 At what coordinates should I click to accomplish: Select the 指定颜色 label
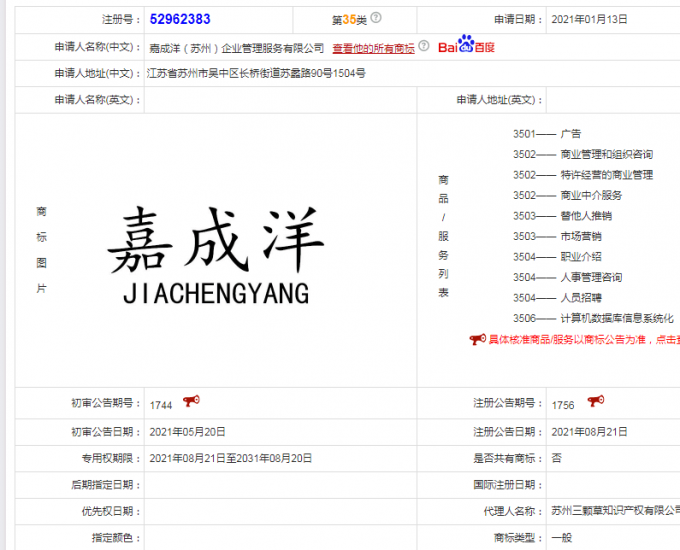pos(116,538)
